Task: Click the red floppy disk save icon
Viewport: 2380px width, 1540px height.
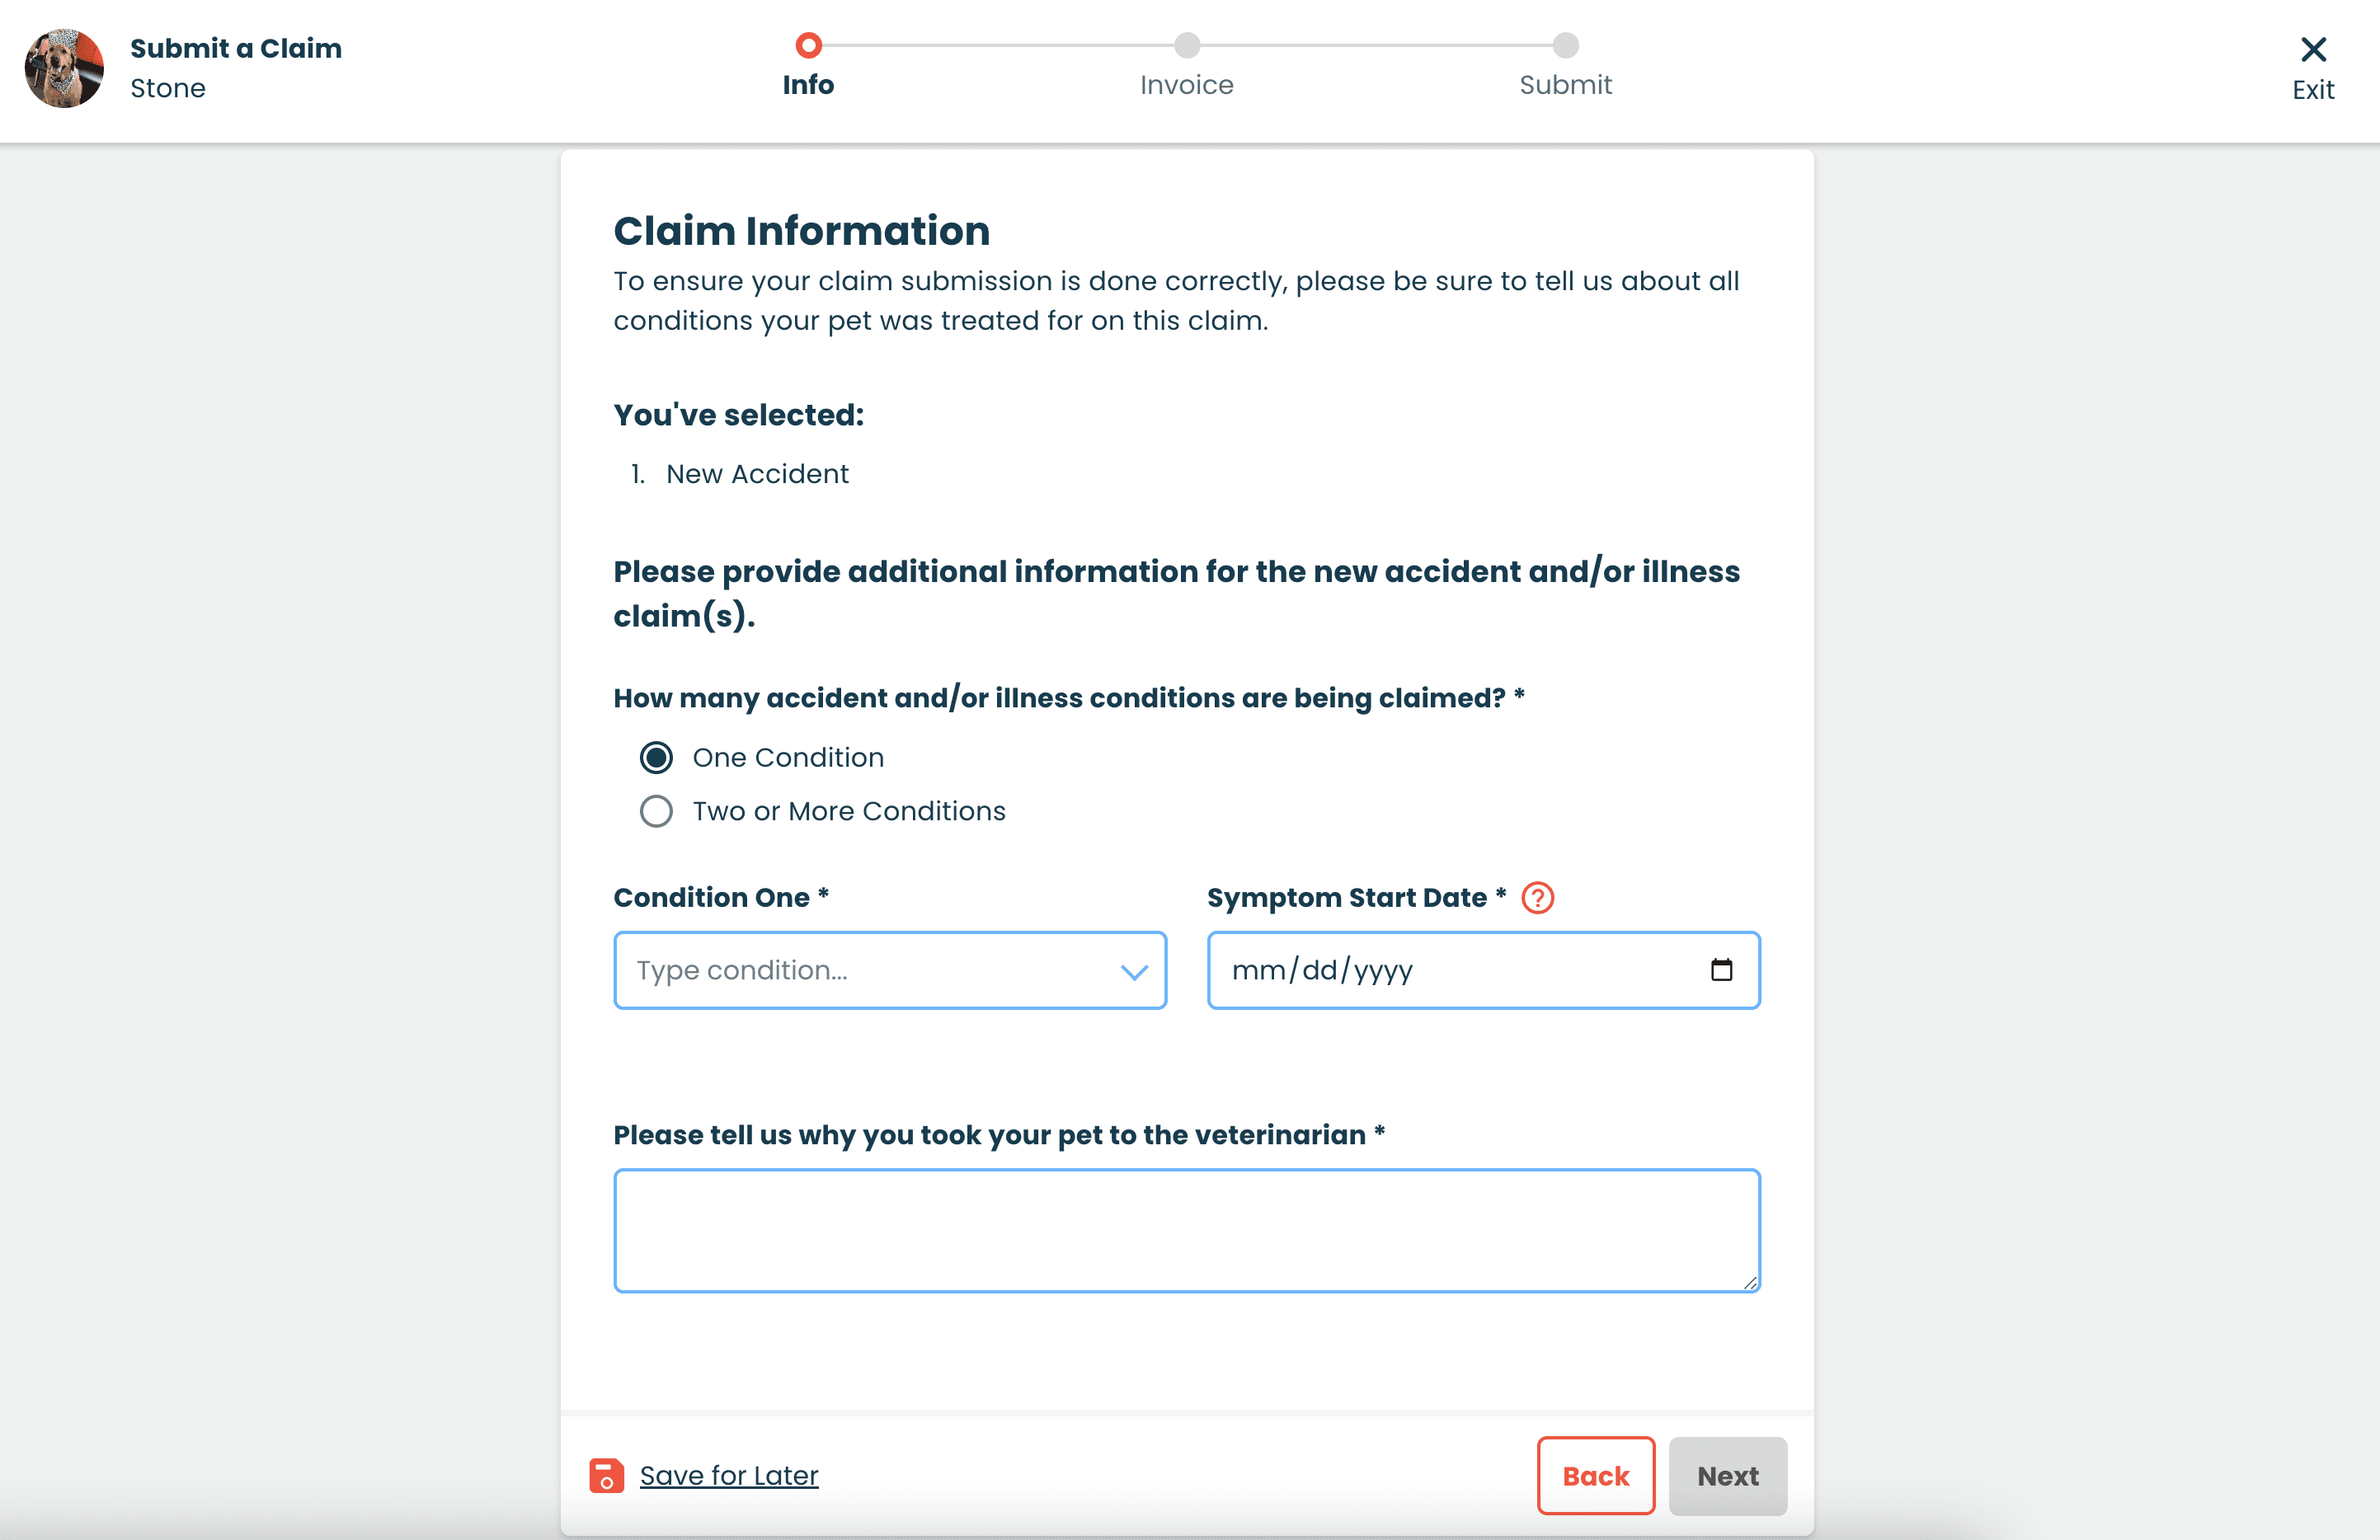Action: pos(605,1474)
